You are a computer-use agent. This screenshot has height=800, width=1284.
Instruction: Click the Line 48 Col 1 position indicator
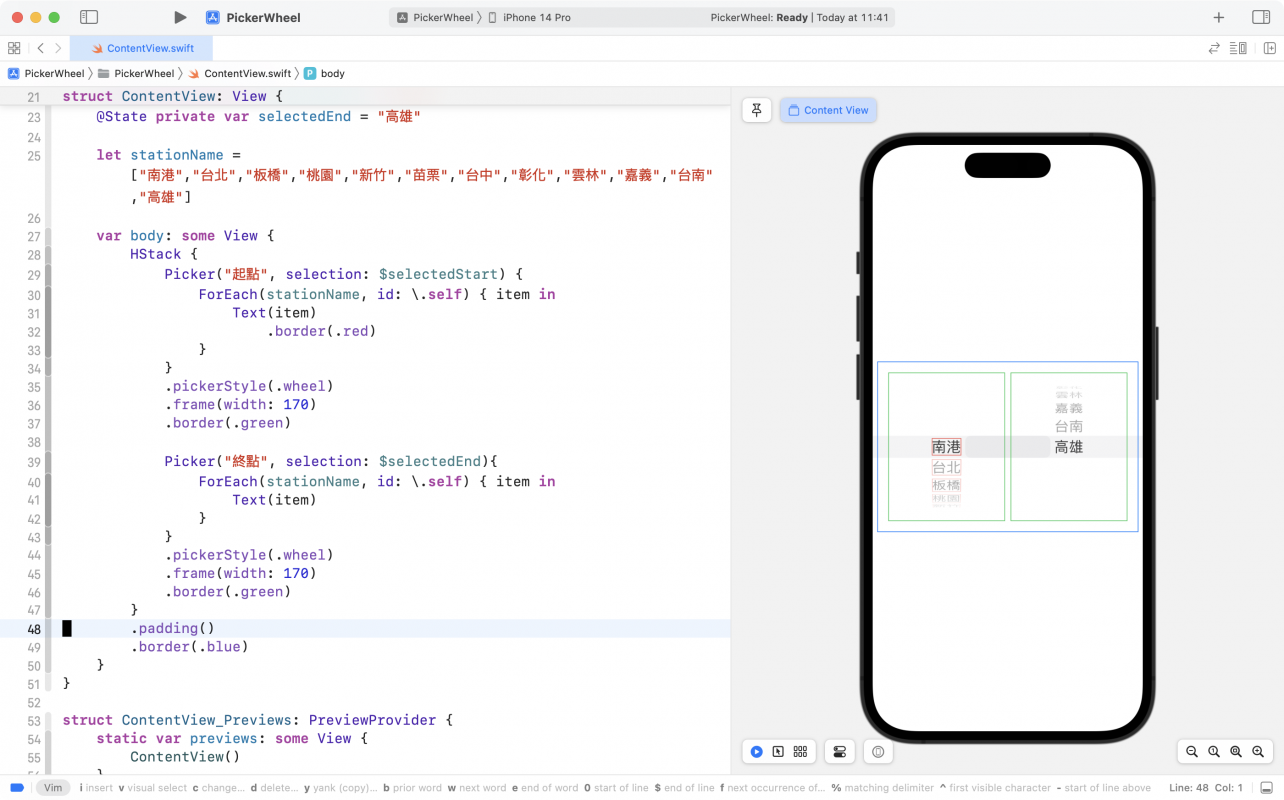point(1206,788)
